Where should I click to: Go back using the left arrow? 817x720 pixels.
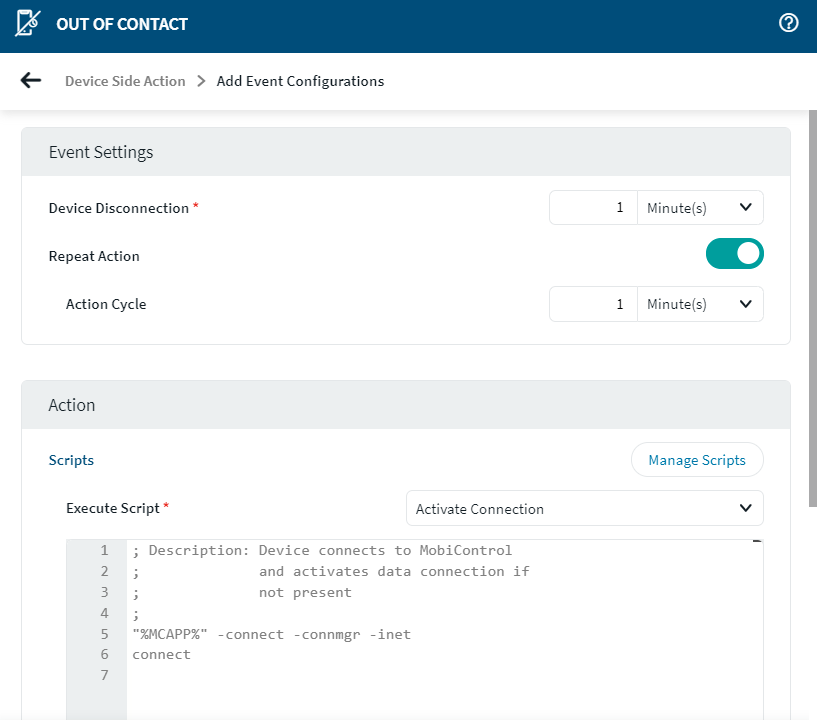tap(31, 81)
